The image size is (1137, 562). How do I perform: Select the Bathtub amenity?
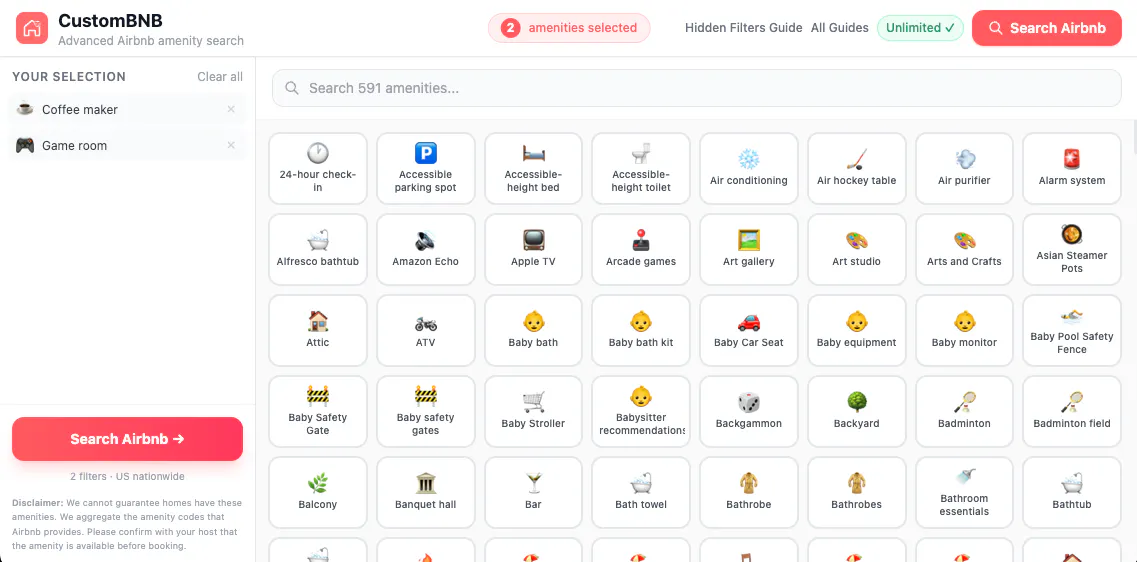1072,492
